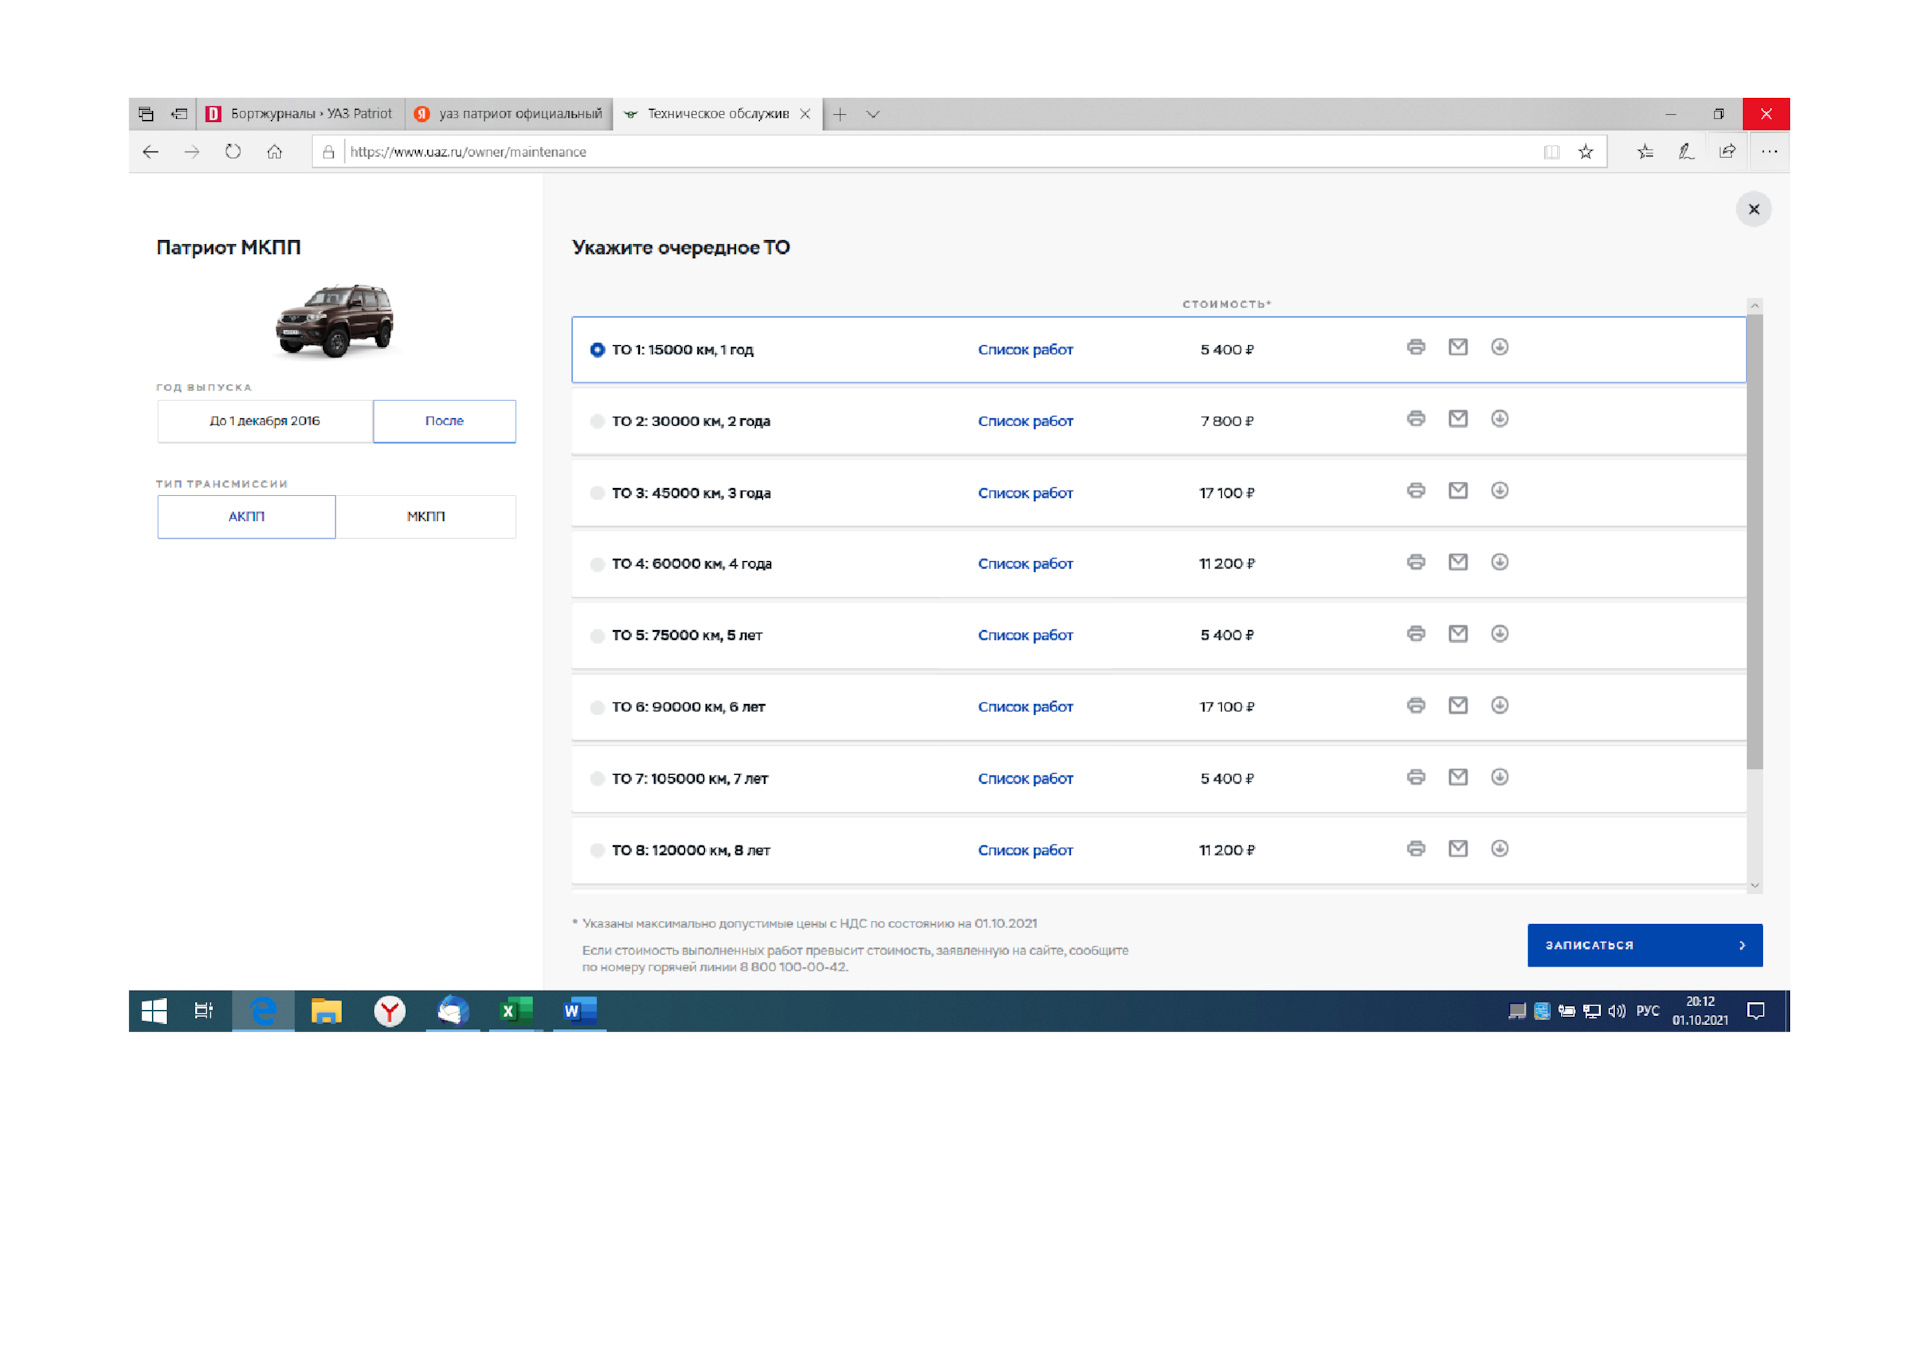Viewport: 1920px width, 1358px height.
Task: Print the ТО 4 work list
Action: coord(1416,562)
